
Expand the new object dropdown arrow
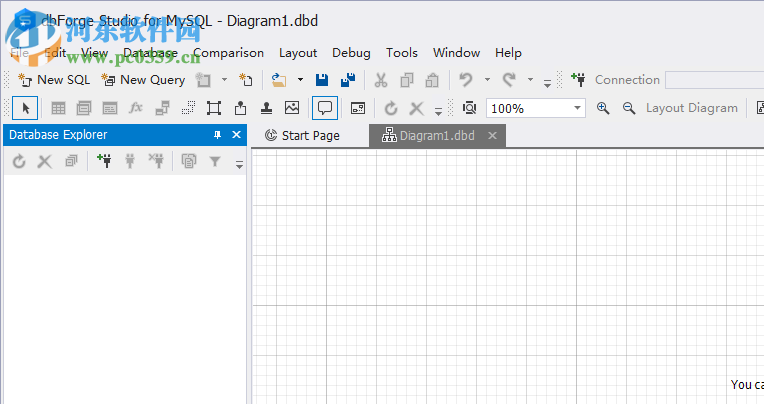pos(225,79)
